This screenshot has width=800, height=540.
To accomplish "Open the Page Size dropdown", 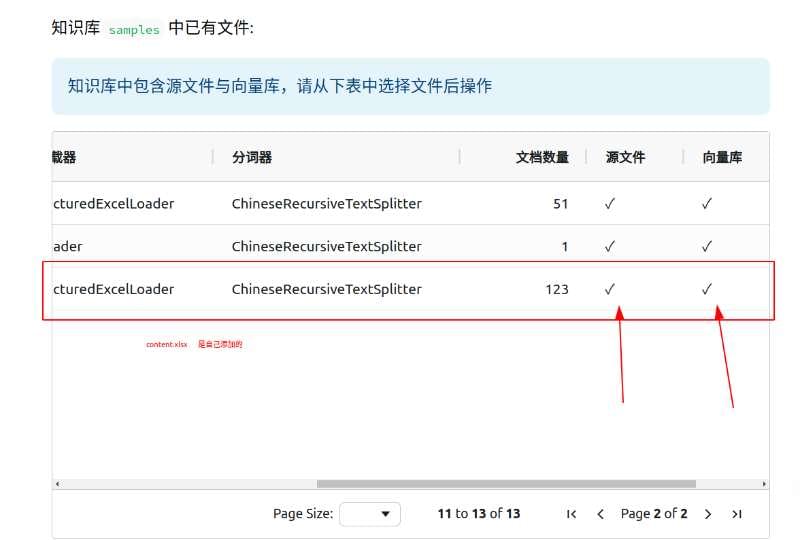I will [370, 514].
